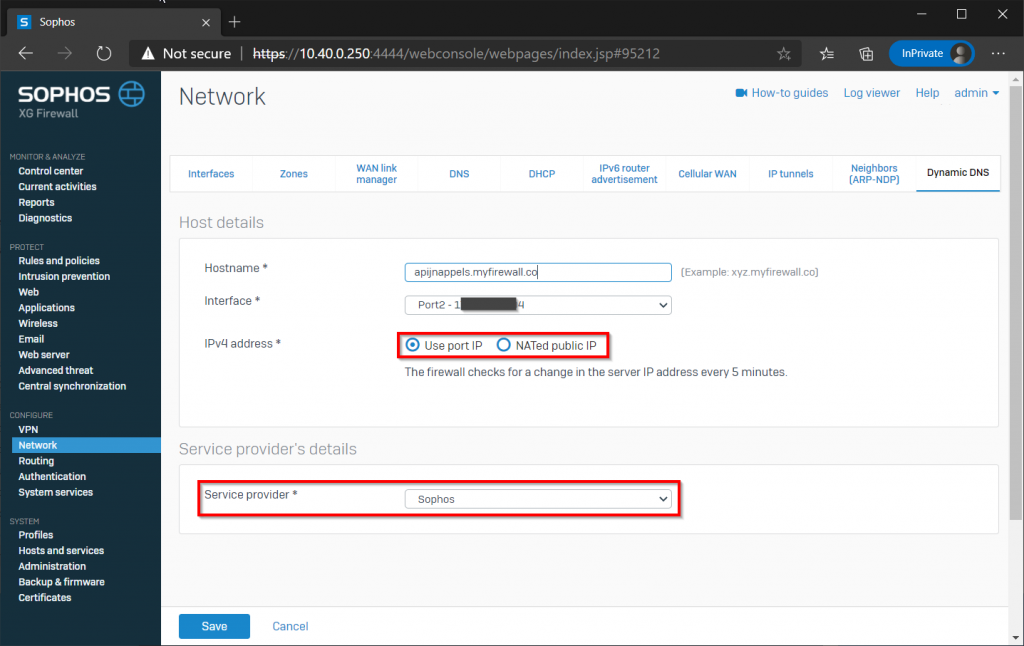Screen dimensions: 1024x646
Task: Open the Help link
Action: point(927,93)
